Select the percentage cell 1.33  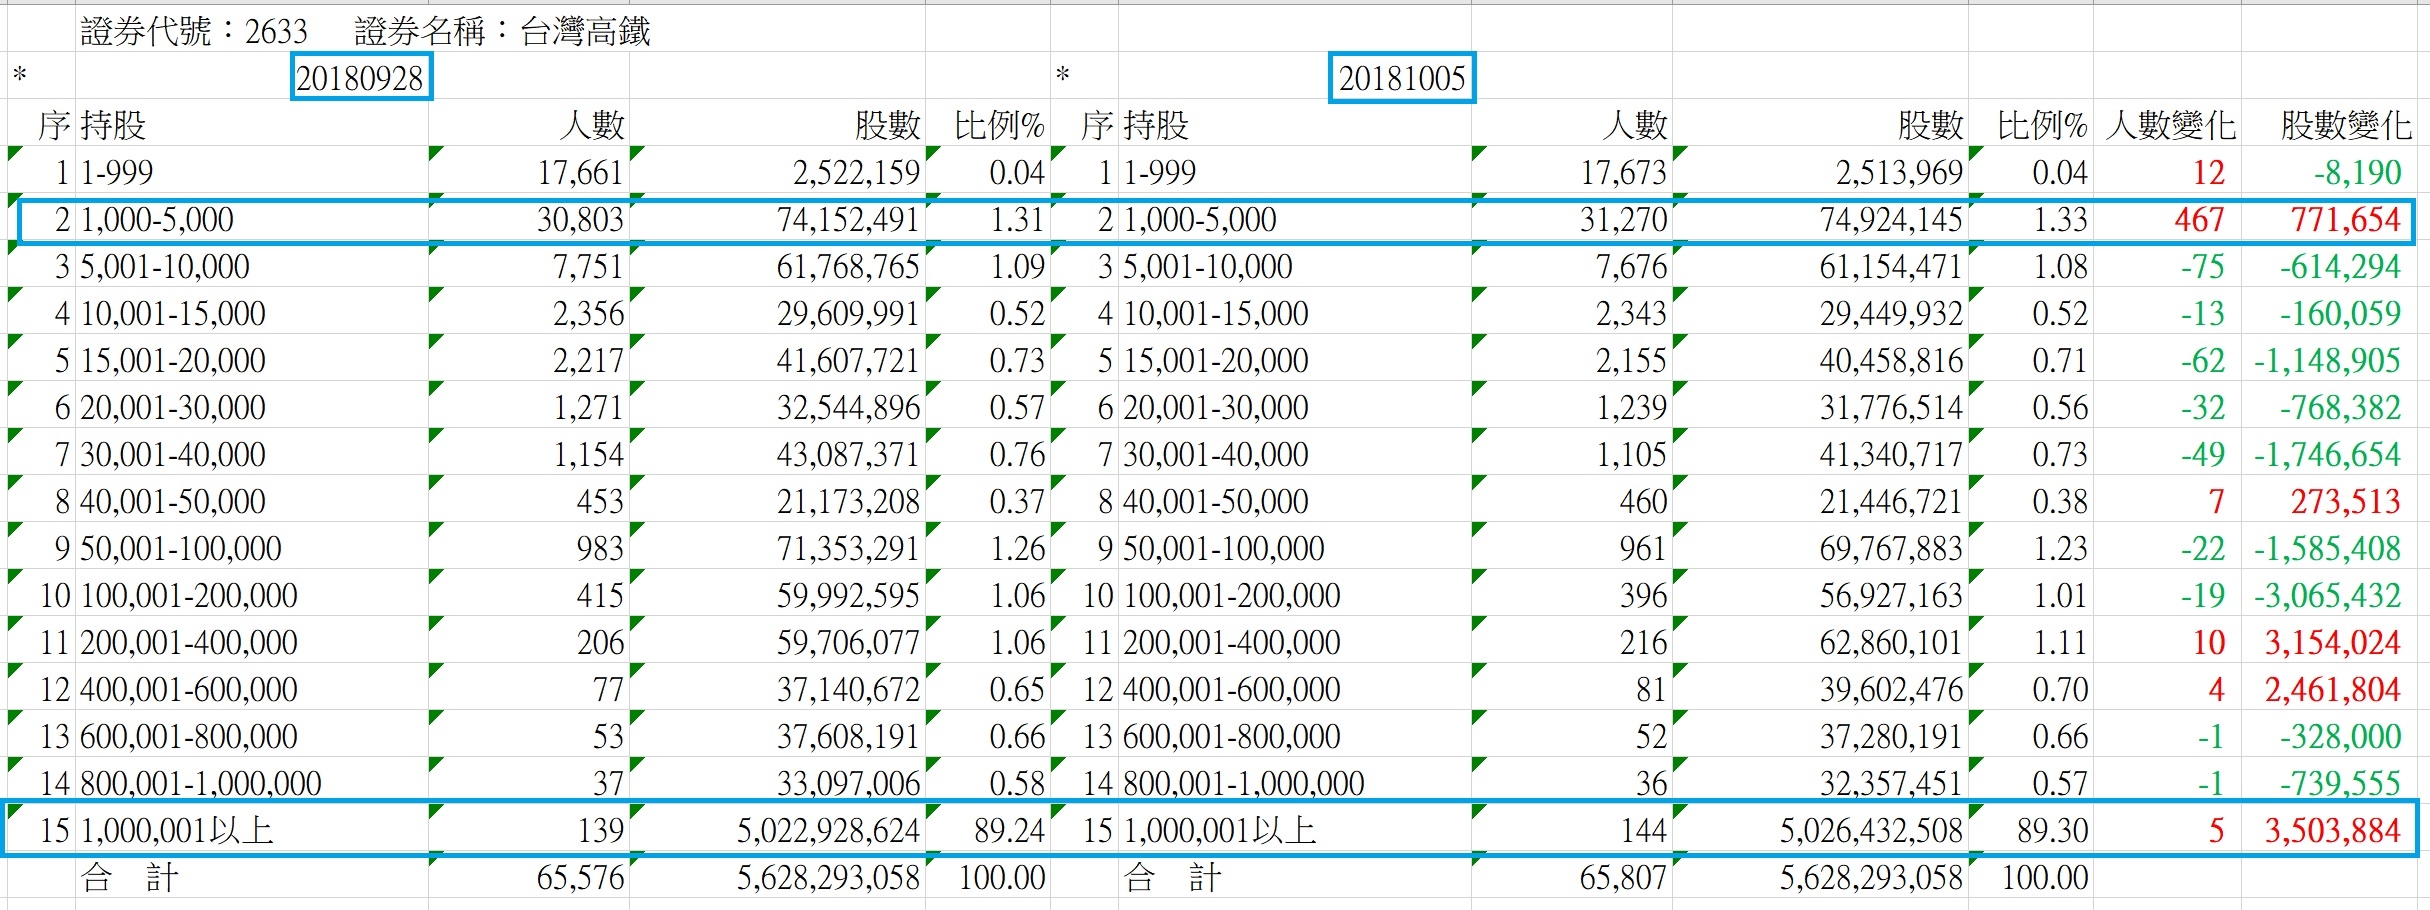(2060, 219)
